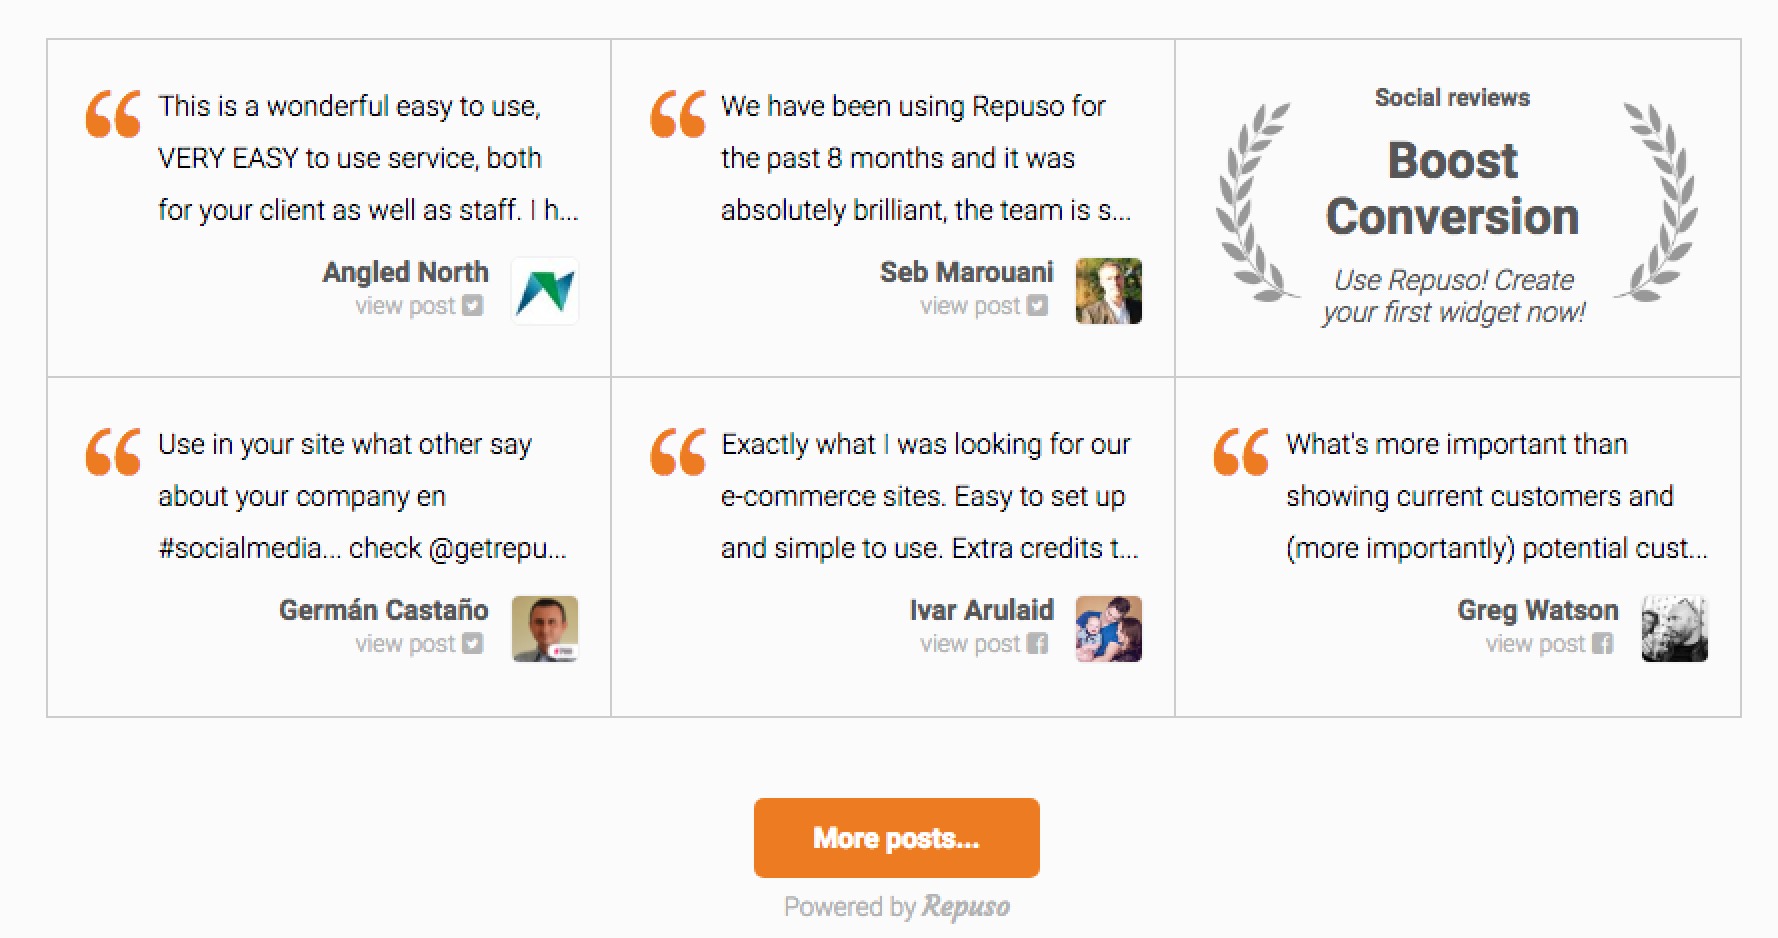
Task: Click the Boost Conversion heading
Action: click(x=1452, y=189)
